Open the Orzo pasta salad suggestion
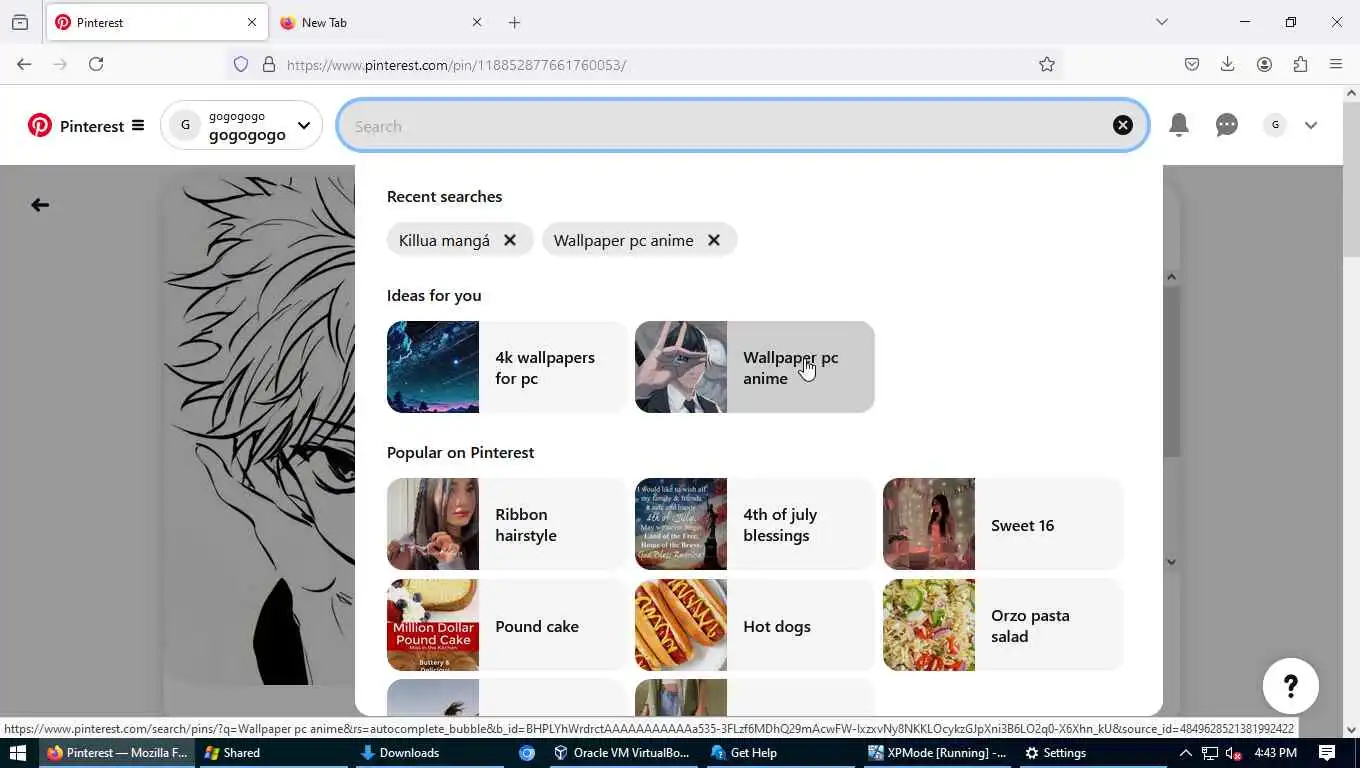This screenshot has height=768, width=1360. [x=1003, y=625]
